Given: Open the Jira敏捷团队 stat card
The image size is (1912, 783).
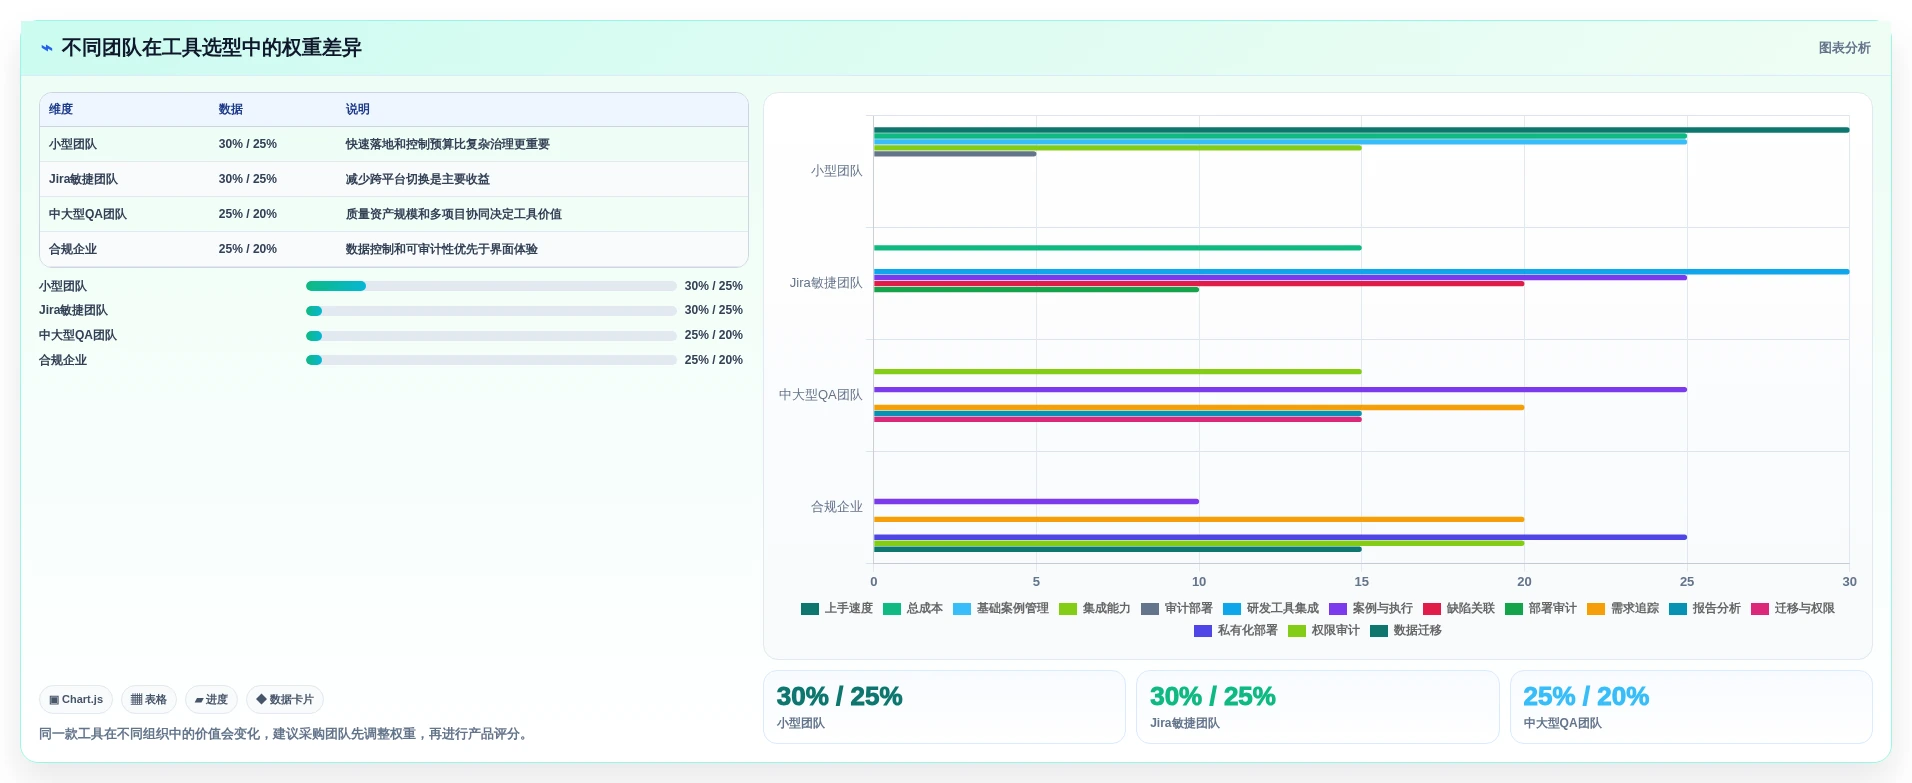Looking at the screenshot, I should click(x=1317, y=707).
